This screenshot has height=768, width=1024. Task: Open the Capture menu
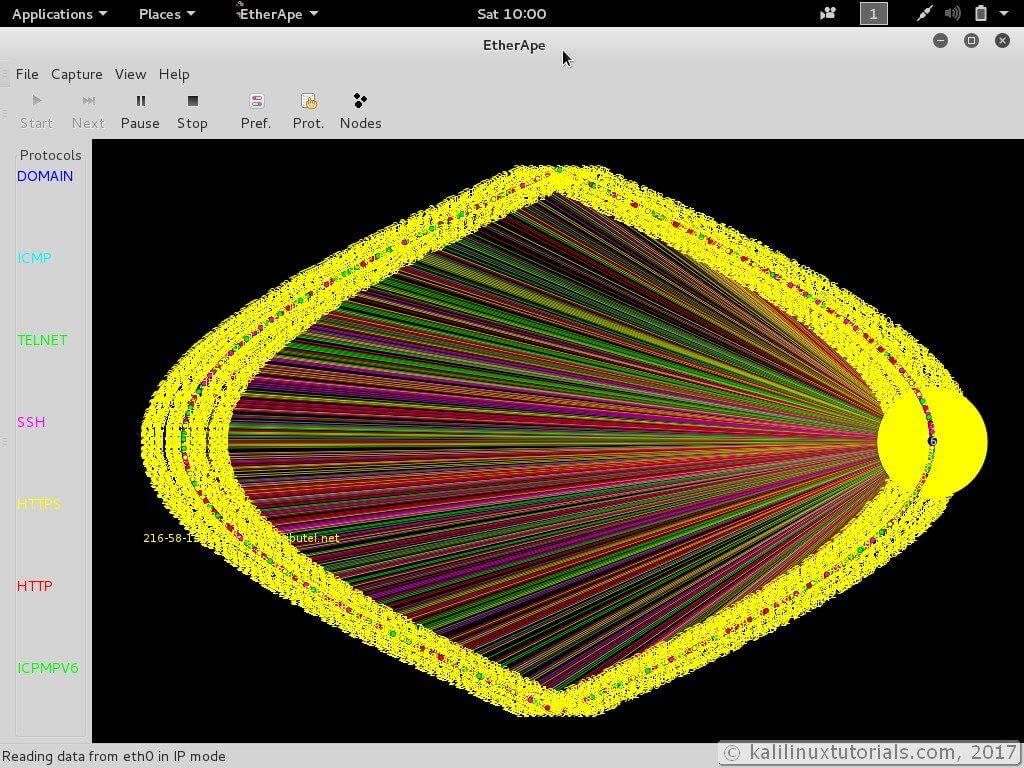tap(77, 74)
